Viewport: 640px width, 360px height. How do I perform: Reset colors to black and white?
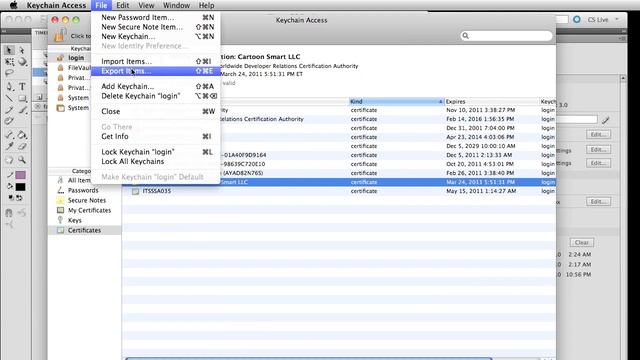pos(11,198)
